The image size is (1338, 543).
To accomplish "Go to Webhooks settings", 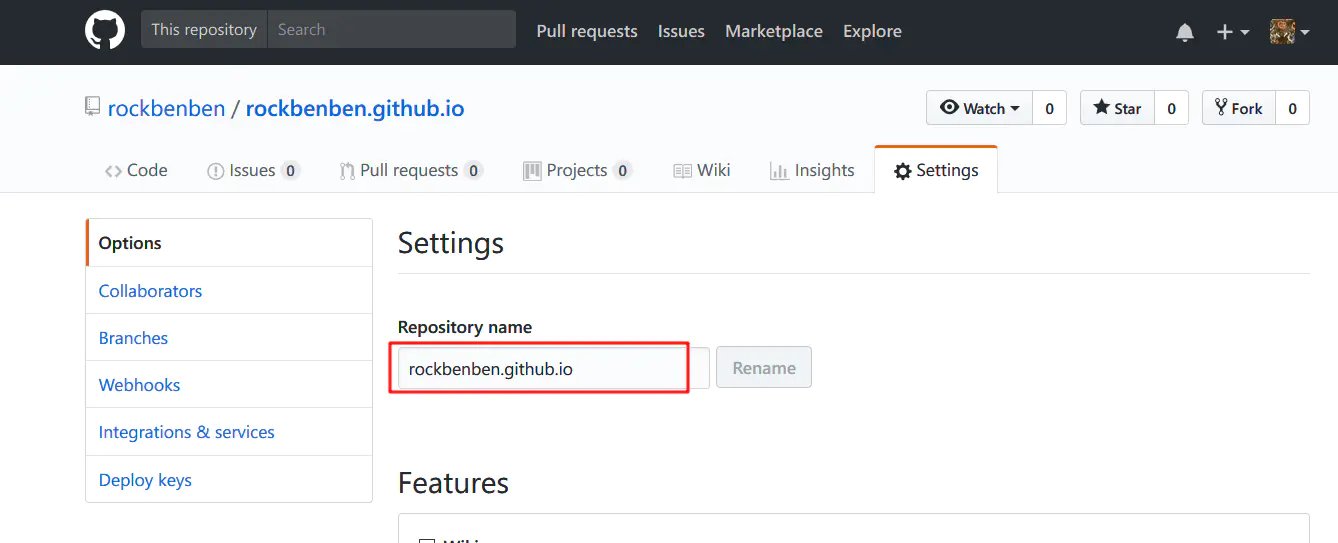I will [139, 385].
